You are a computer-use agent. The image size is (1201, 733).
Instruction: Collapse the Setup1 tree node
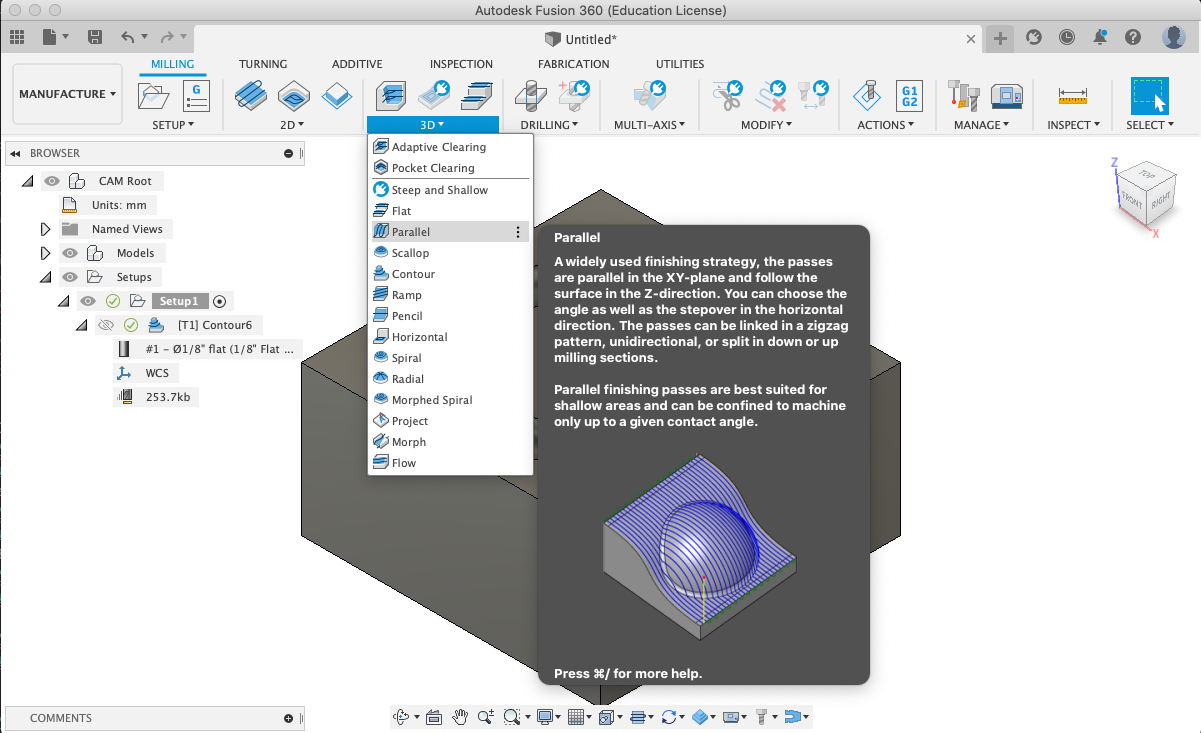click(64, 301)
